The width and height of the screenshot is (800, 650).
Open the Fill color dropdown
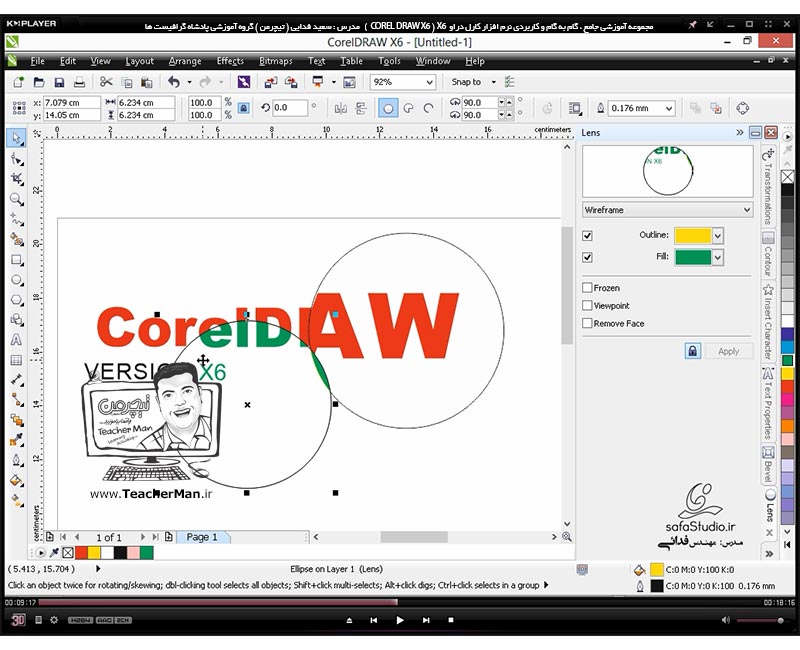tap(718, 257)
